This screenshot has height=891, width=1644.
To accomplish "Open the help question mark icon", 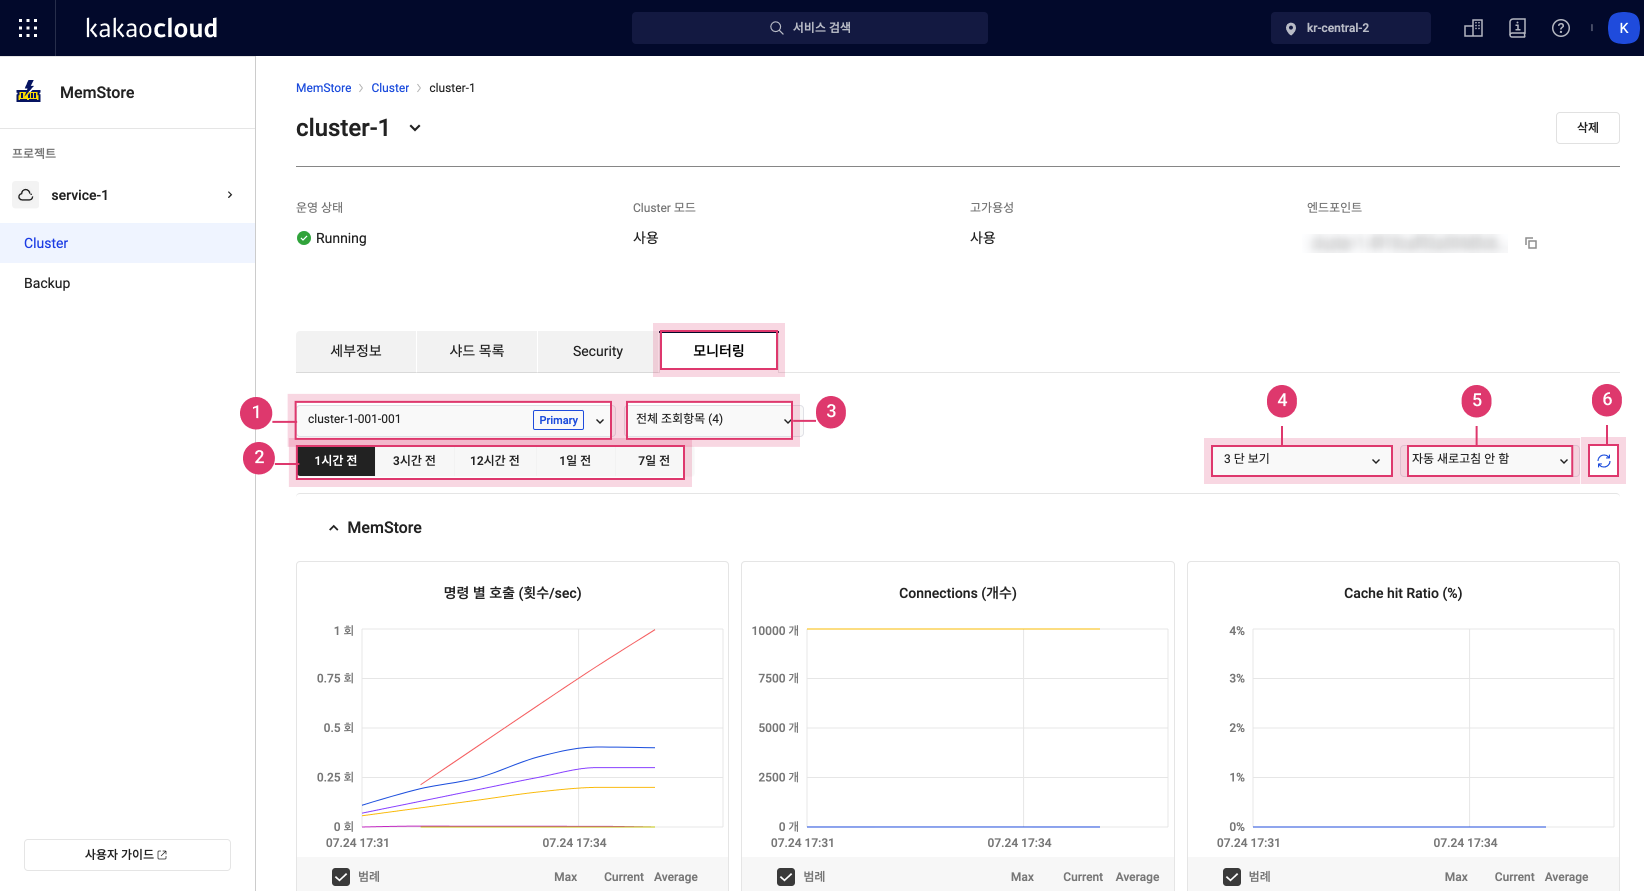I will [x=1561, y=28].
